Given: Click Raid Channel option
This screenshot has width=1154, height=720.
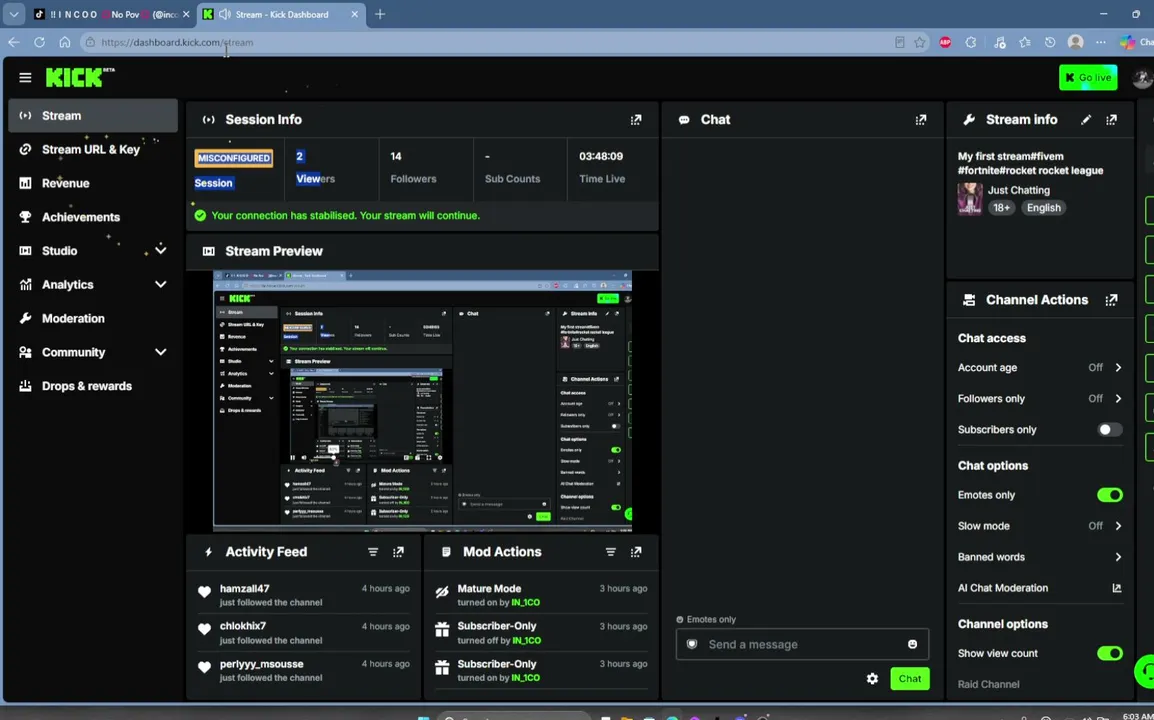Looking at the screenshot, I should pos(988,684).
